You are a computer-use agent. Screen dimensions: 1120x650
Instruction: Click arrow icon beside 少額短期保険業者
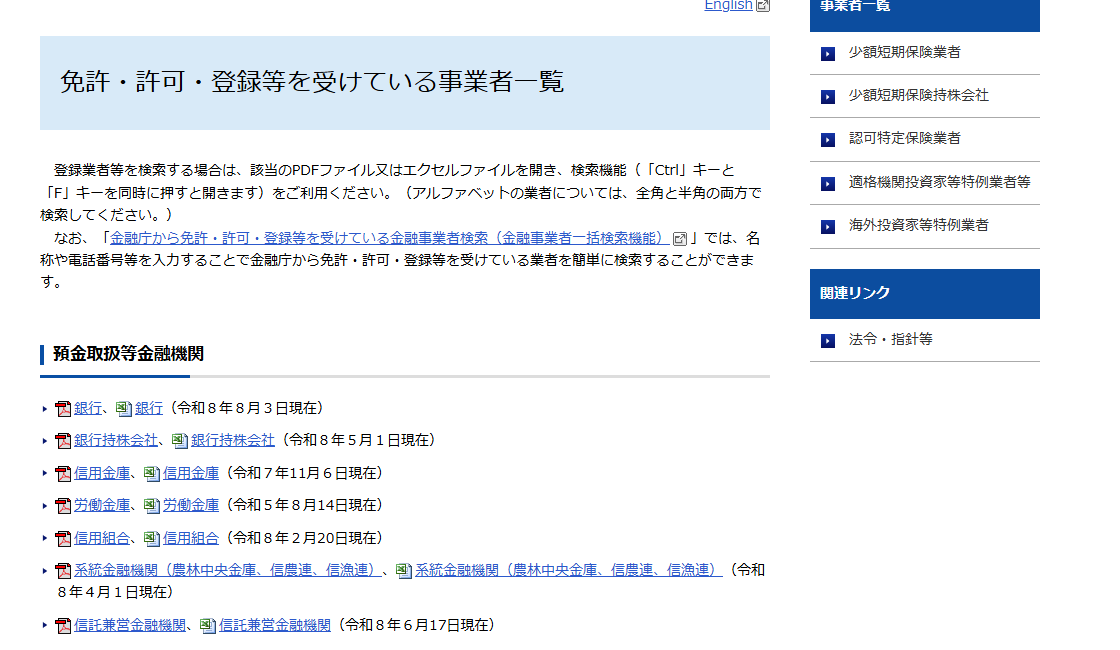pyautogui.click(x=828, y=54)
